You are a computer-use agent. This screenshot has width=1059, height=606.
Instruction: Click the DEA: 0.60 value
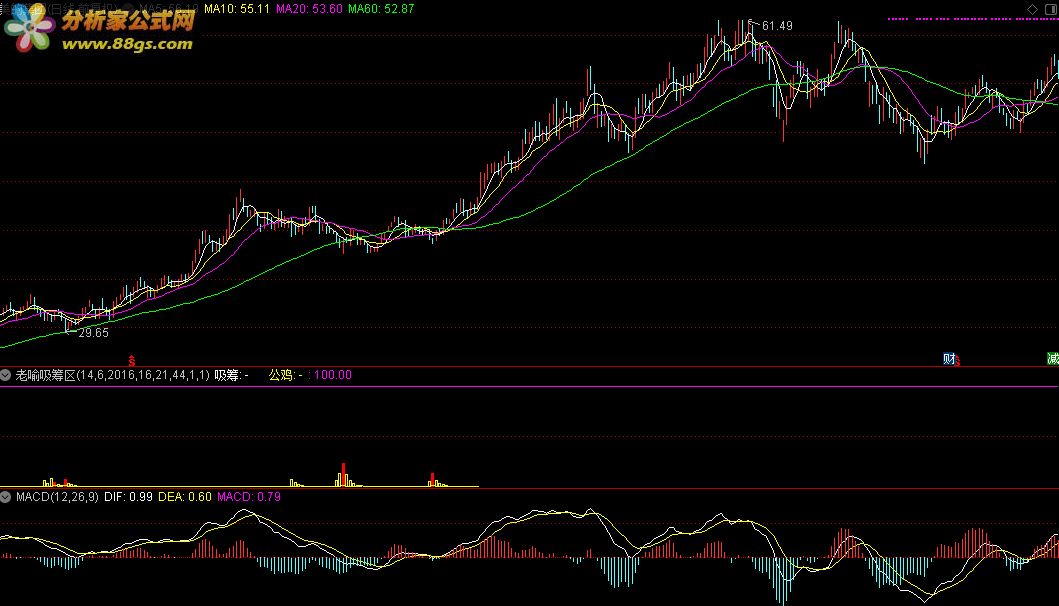pos(184,497)
